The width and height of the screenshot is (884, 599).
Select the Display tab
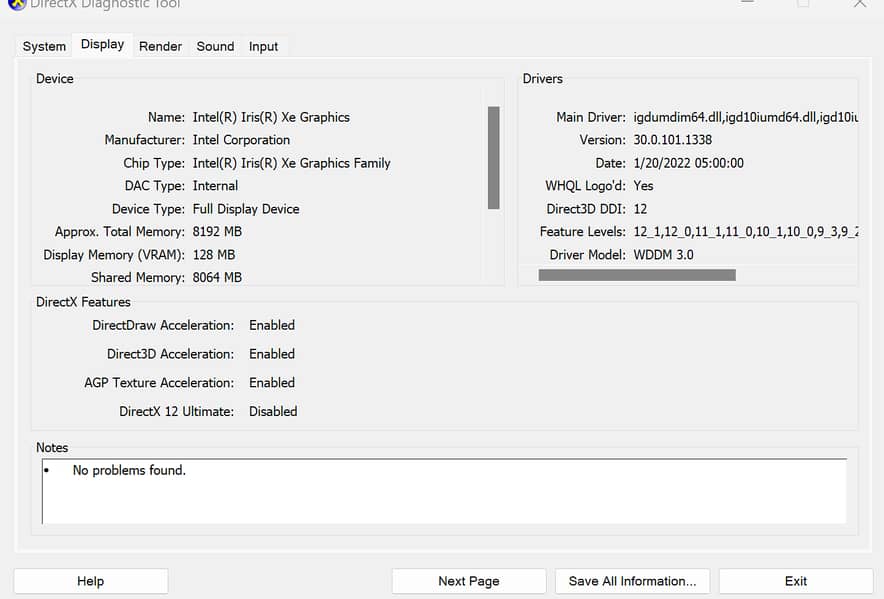click(x=103, y=45)
